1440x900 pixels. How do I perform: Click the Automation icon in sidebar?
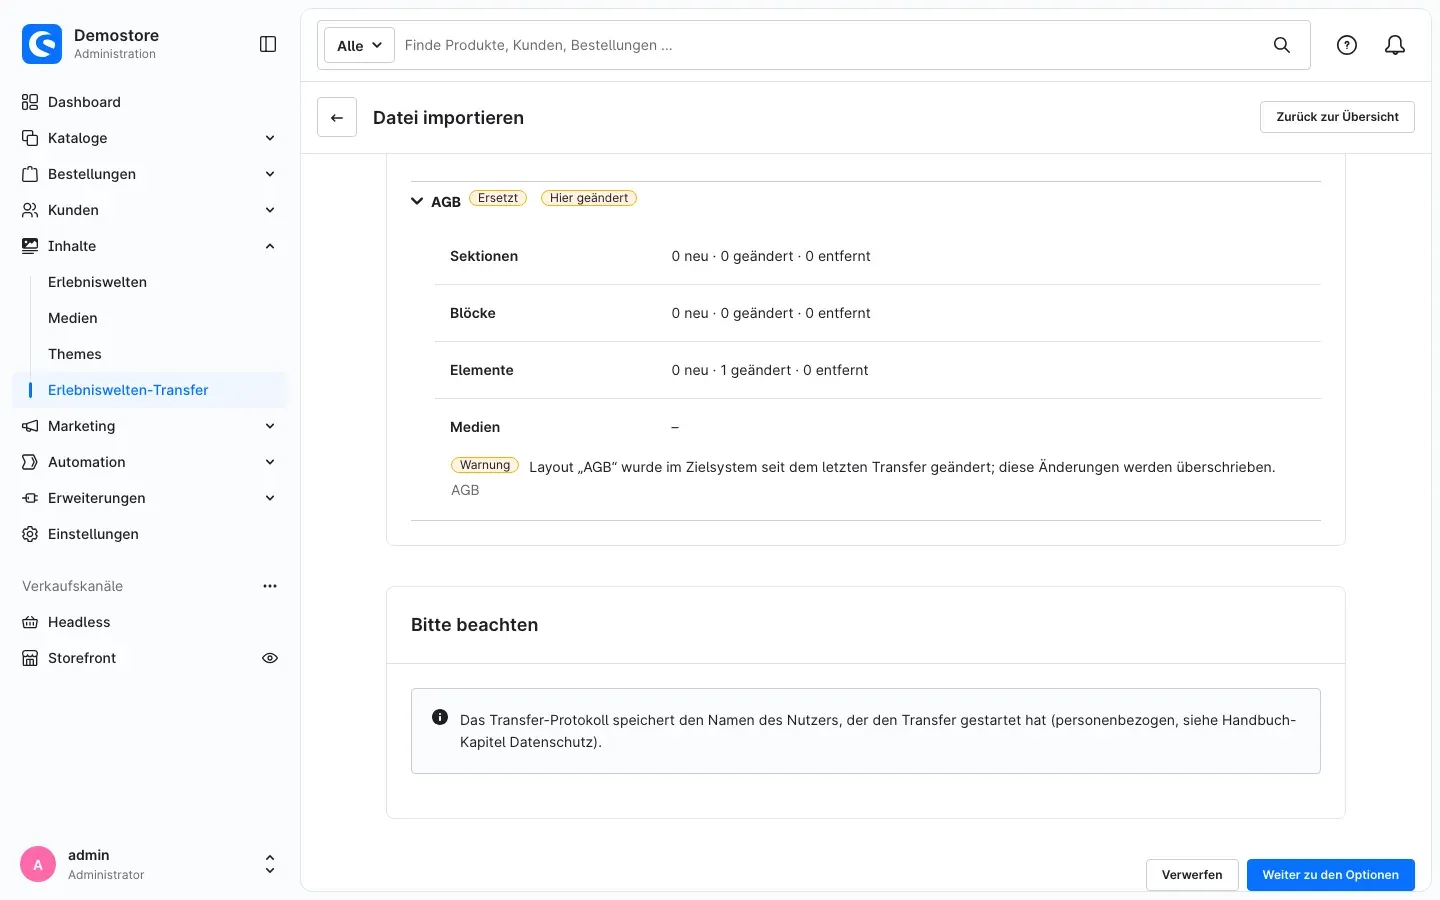pos(30,462)
